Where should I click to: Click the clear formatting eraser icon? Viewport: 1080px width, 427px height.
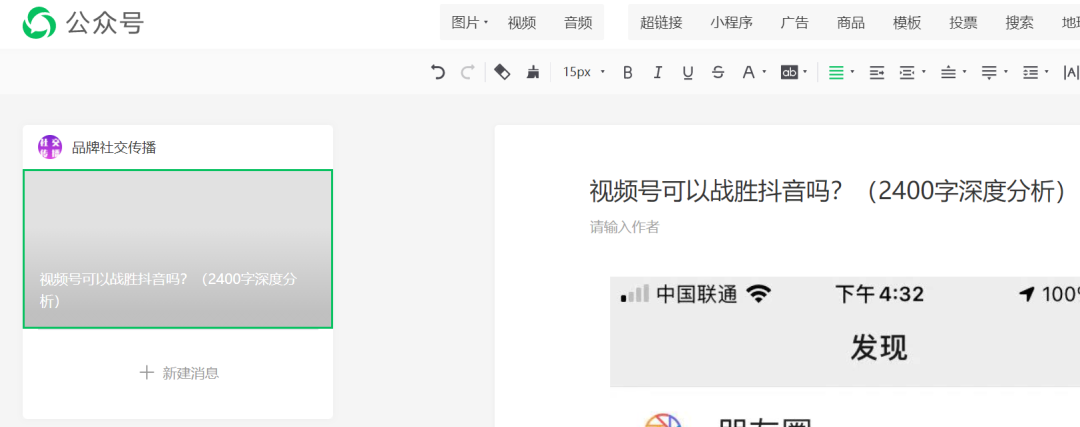coord(503,72)
